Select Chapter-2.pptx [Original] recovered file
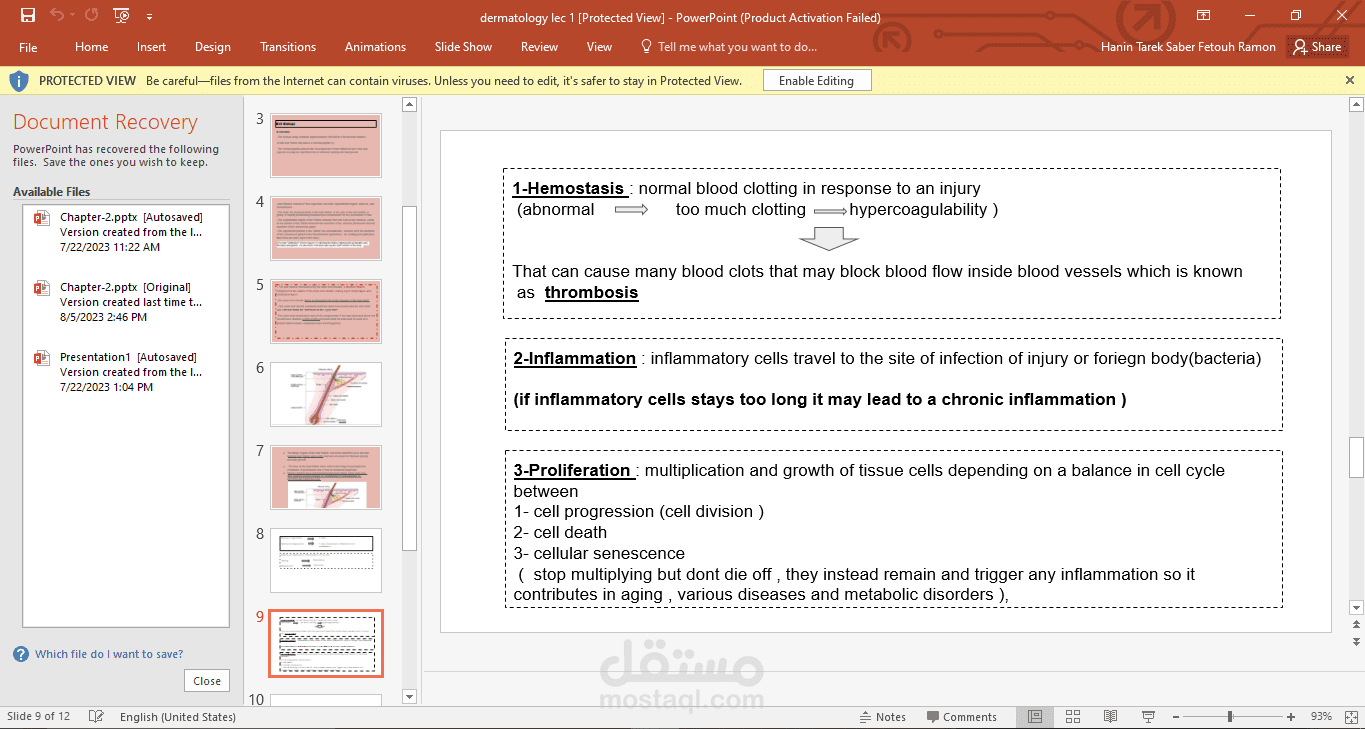Screen dimensions: 1365x729 pyautogui.click(x=126, y=302)
